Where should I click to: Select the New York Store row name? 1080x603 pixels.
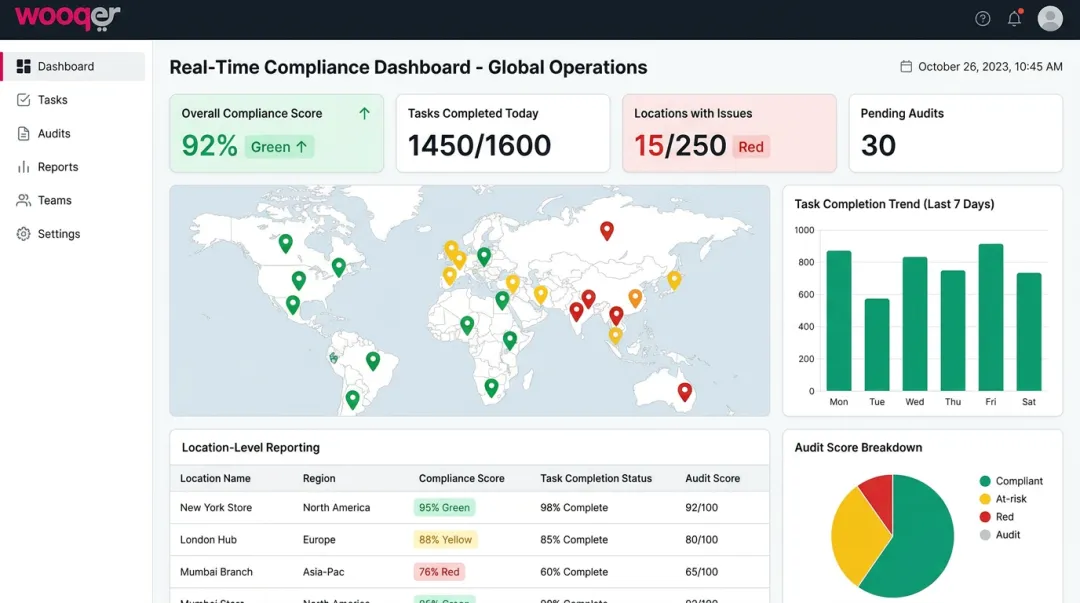click(216, 507)
